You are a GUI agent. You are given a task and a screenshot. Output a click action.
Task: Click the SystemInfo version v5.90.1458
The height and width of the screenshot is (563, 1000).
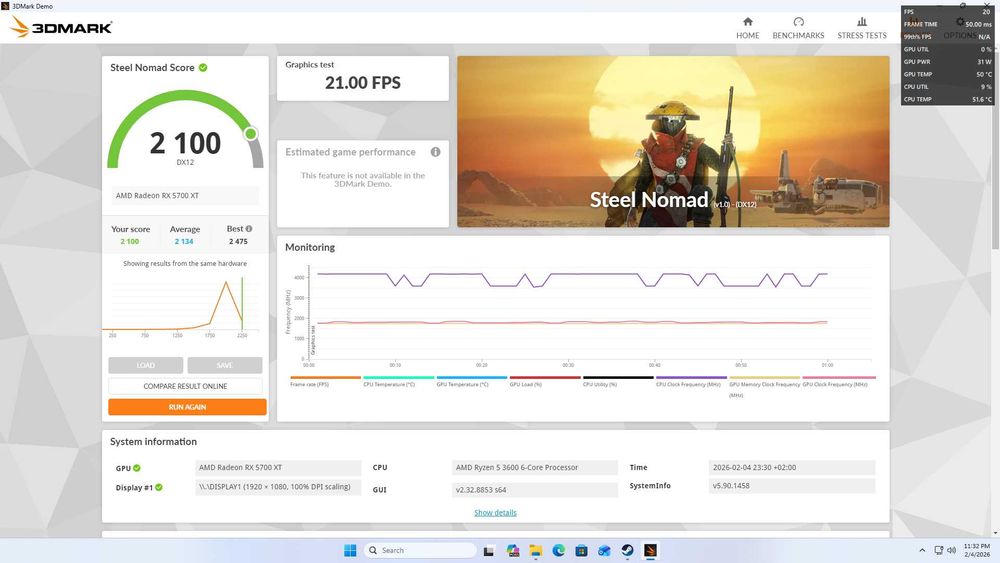(791, 486)
